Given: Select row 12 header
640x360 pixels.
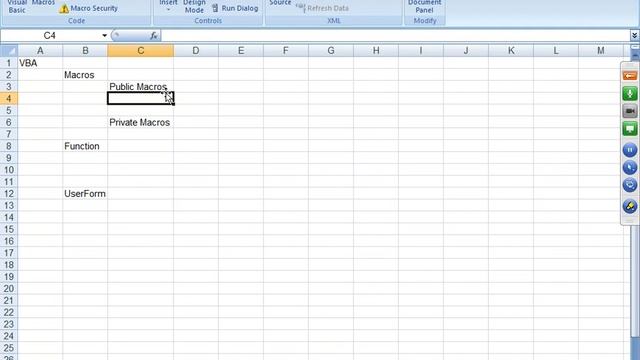Looking at the screenshot, I should coord(9,193).
